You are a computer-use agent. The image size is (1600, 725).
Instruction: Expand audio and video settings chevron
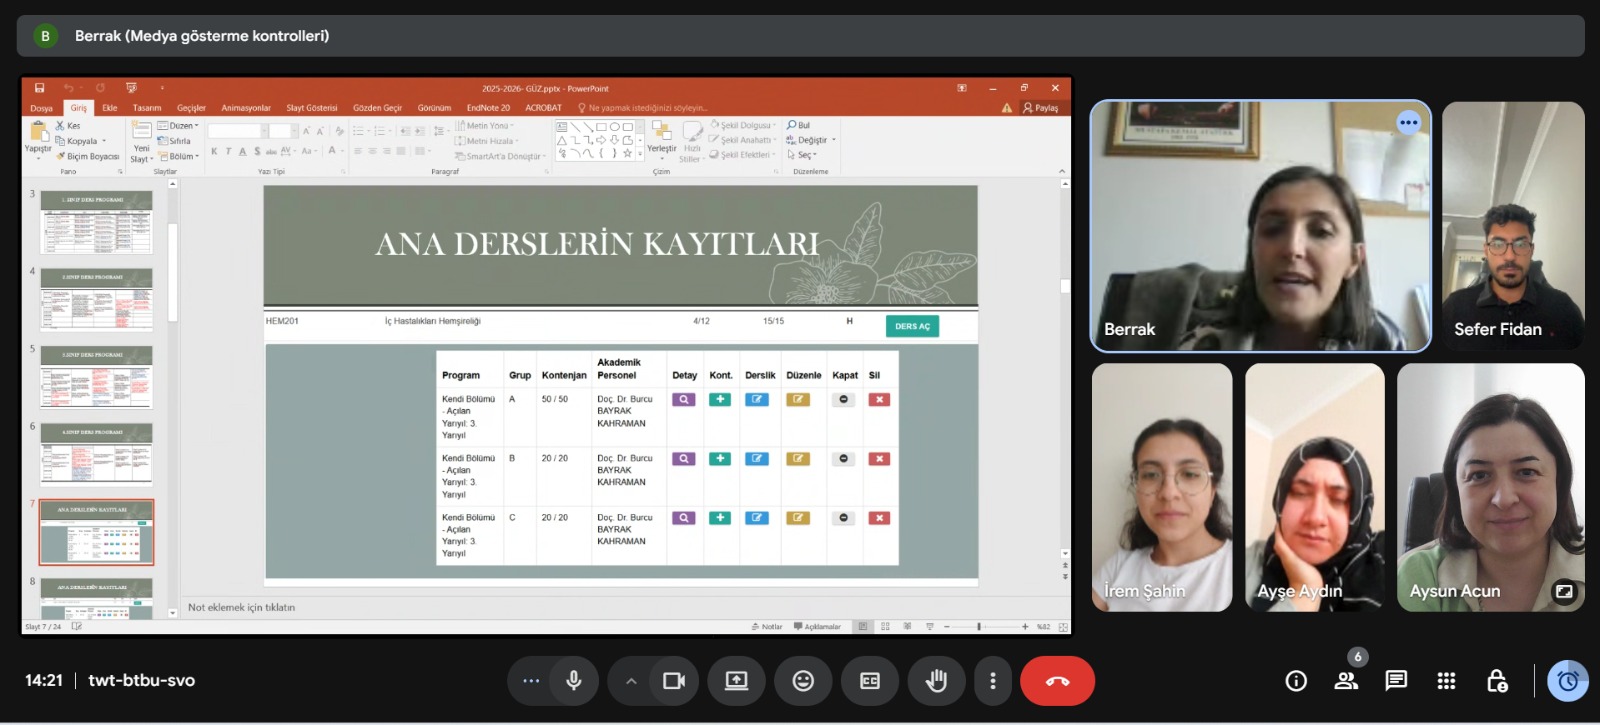pos(631,681)
